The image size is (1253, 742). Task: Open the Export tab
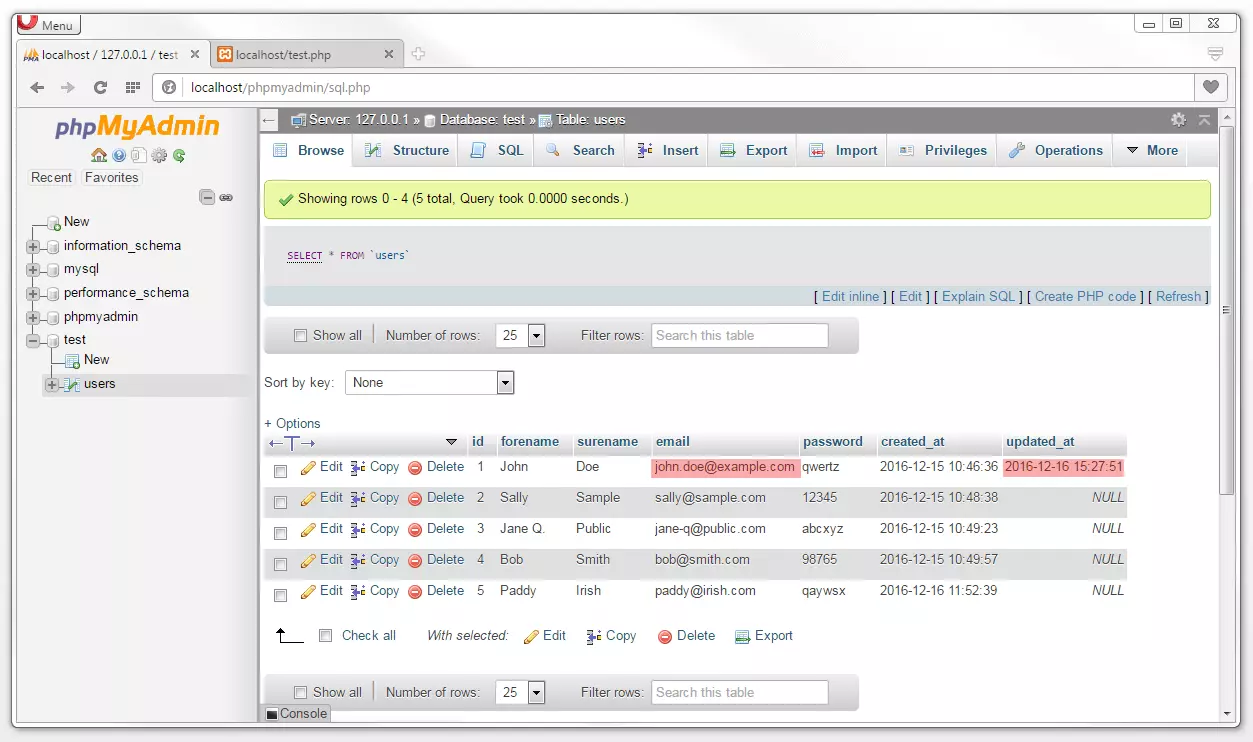pyautogui.click(x=754, y=150)
